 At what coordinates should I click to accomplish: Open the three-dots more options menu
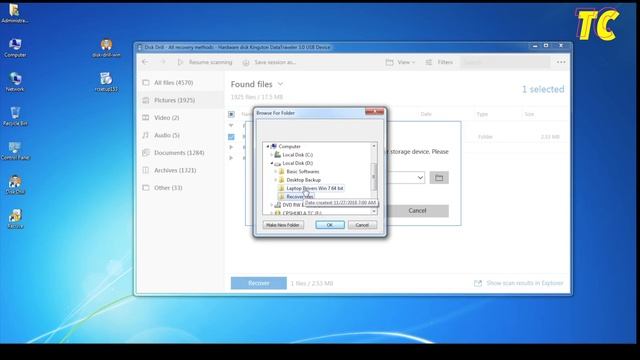(x=561, y=62)
